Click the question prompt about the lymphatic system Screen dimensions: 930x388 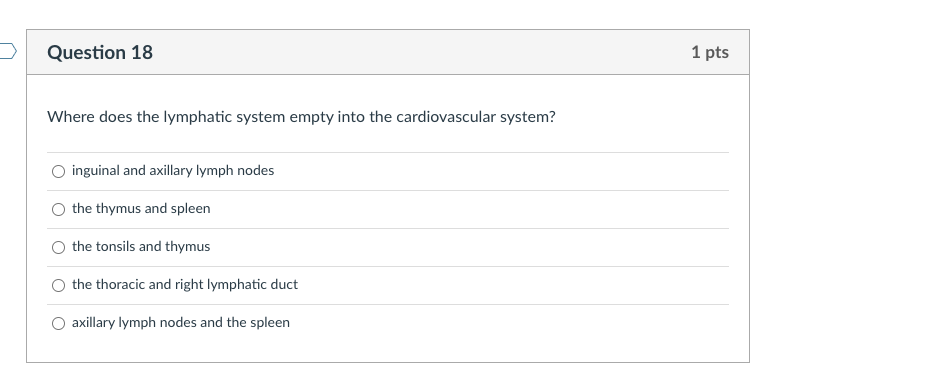point(301,117)
